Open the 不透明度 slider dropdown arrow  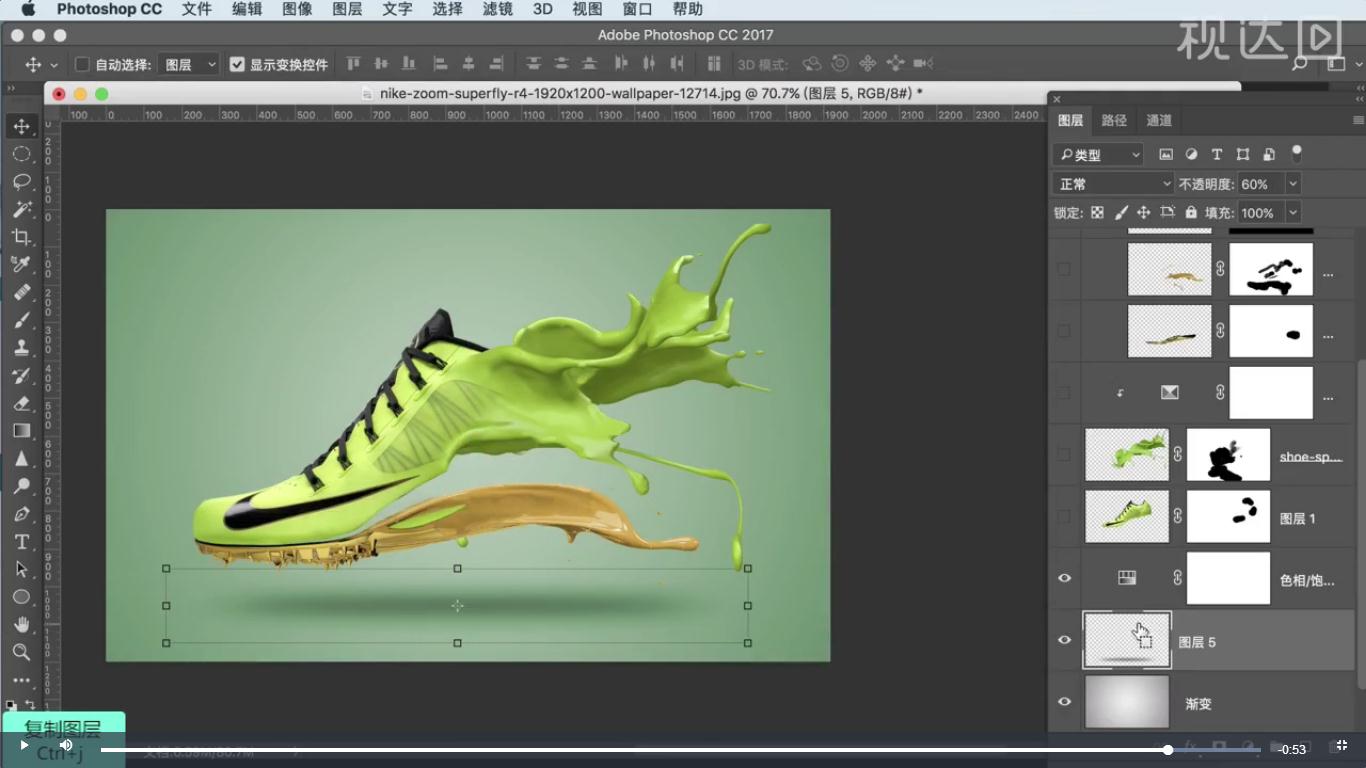pyautogui.click(x=1293, y=184)
